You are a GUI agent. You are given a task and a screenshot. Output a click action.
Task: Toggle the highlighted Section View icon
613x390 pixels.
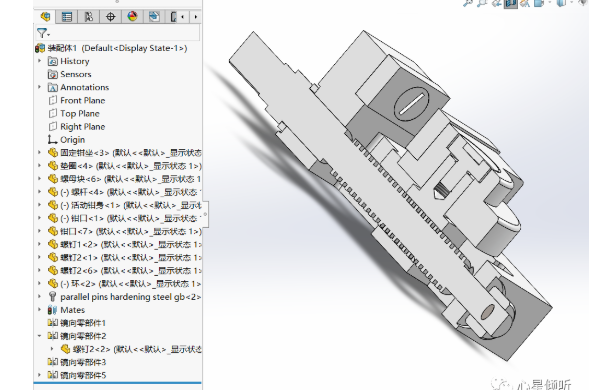pyautogui.click(x=510, y=4)
